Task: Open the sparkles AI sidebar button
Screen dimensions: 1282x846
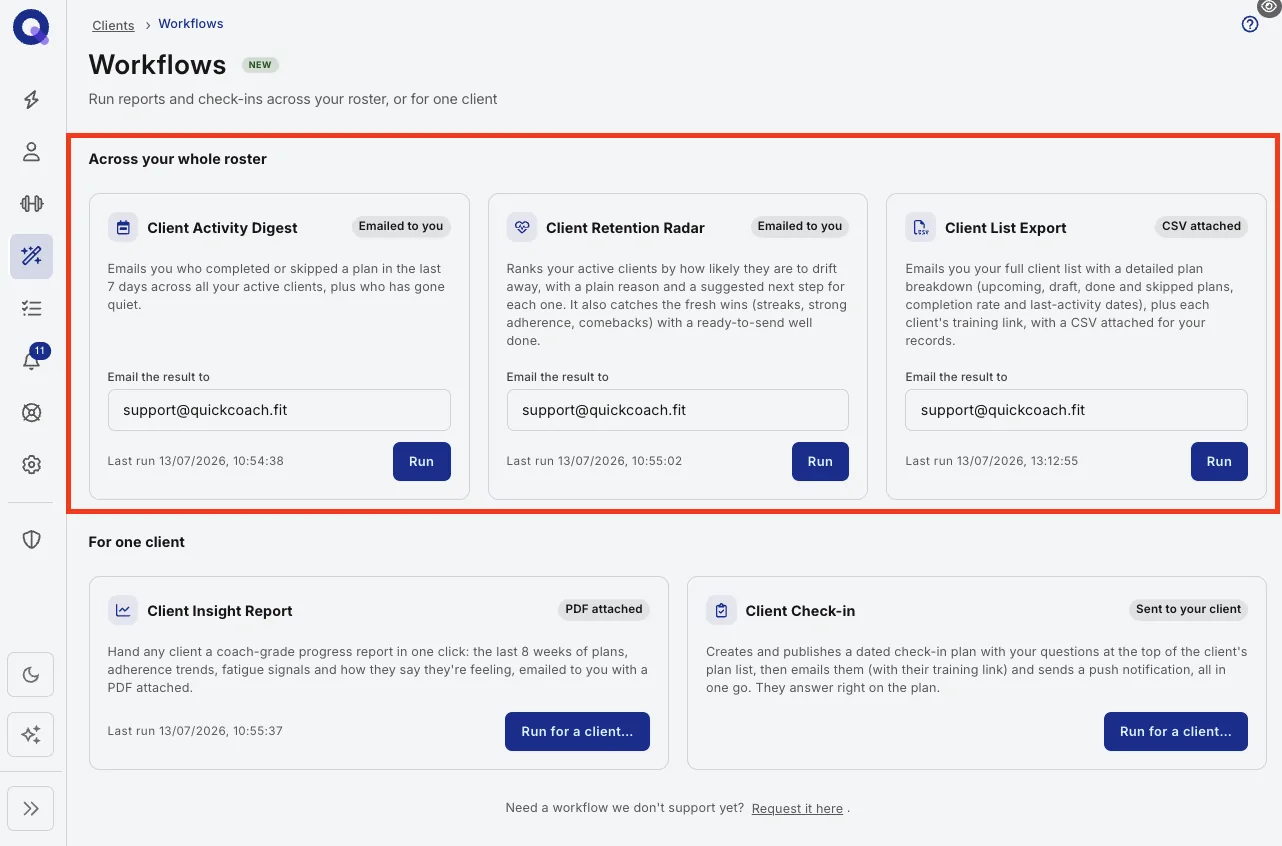Action: [31, 735]
